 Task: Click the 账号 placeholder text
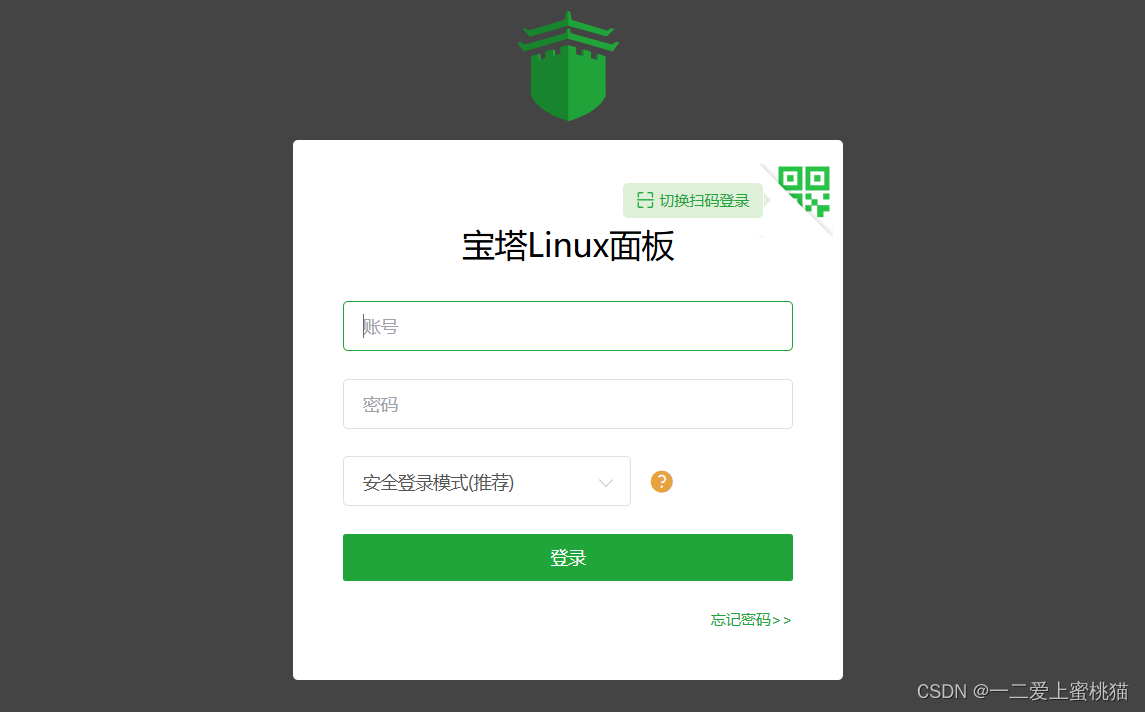tap(380, 326)
